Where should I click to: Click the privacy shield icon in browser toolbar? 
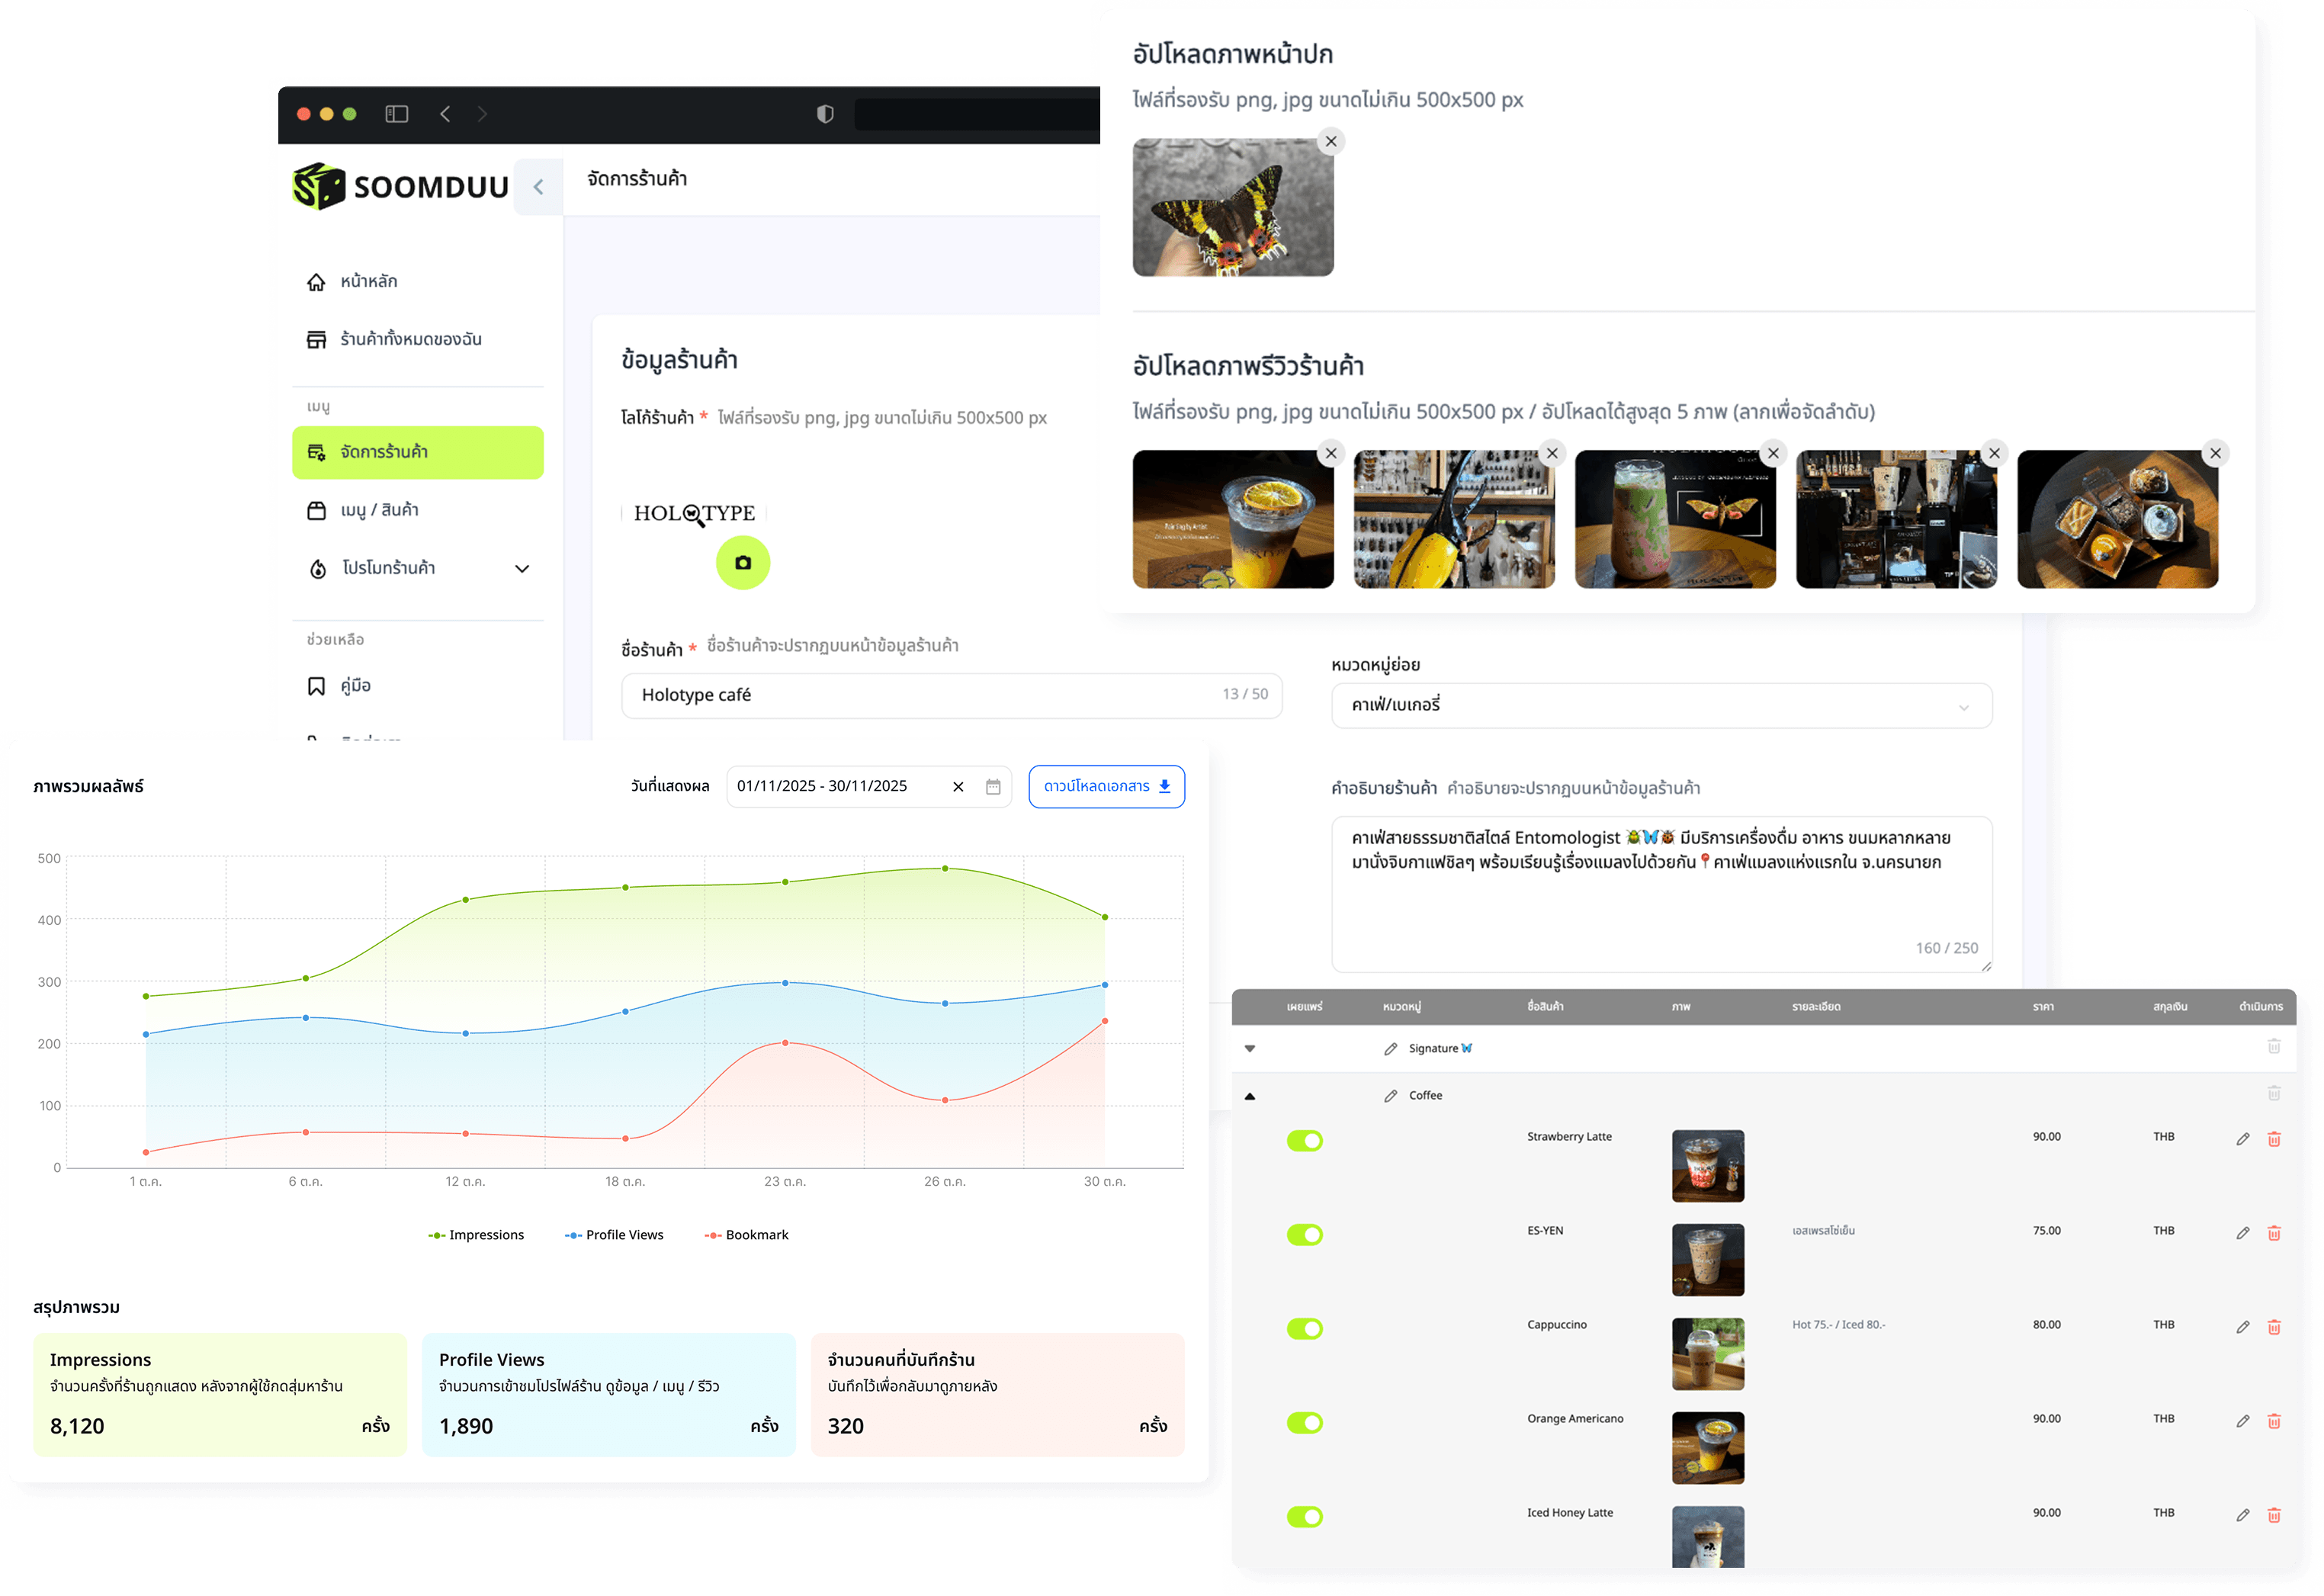point(825,114)
